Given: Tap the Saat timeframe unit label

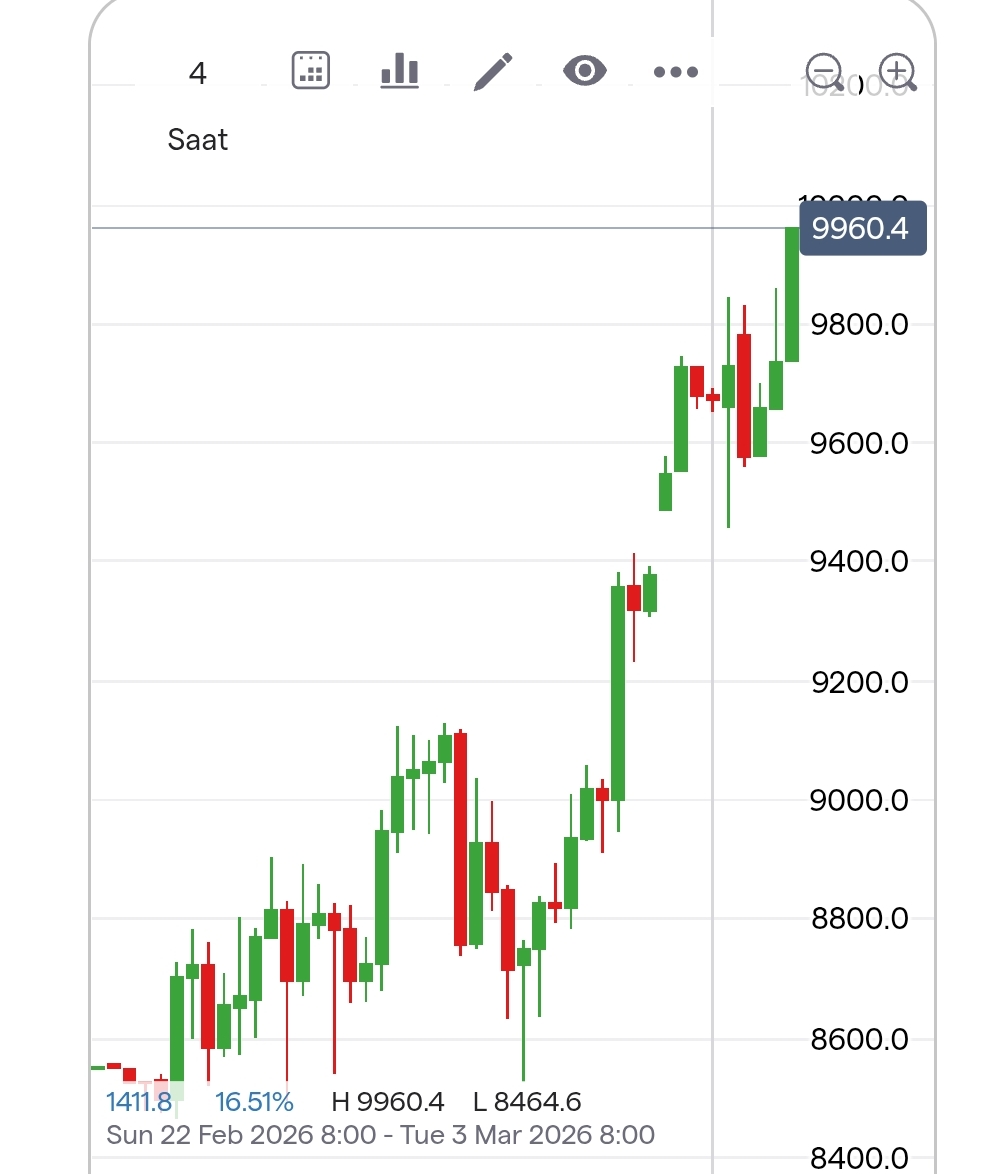Looking at the screenshot, I should (x=198, y=140).
